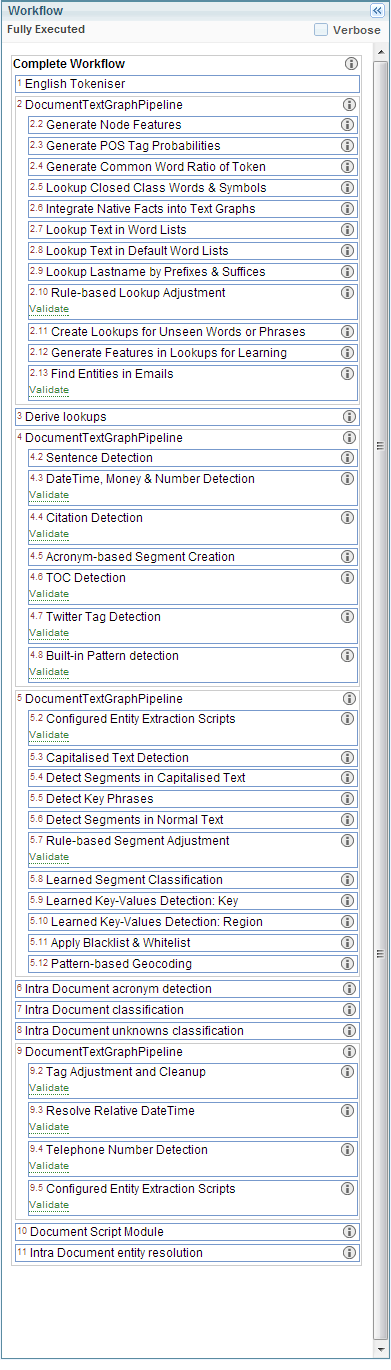Select Intra Document entity resolution step
This screenshot has height=1370, width=391.
(187, 1253)
